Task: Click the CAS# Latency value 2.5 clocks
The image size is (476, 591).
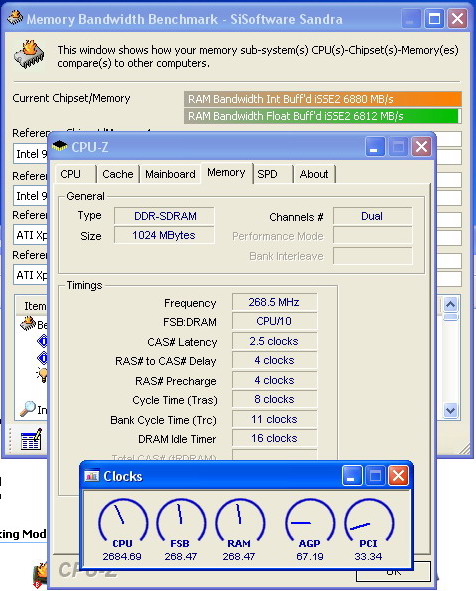Action: pos(274,341)
